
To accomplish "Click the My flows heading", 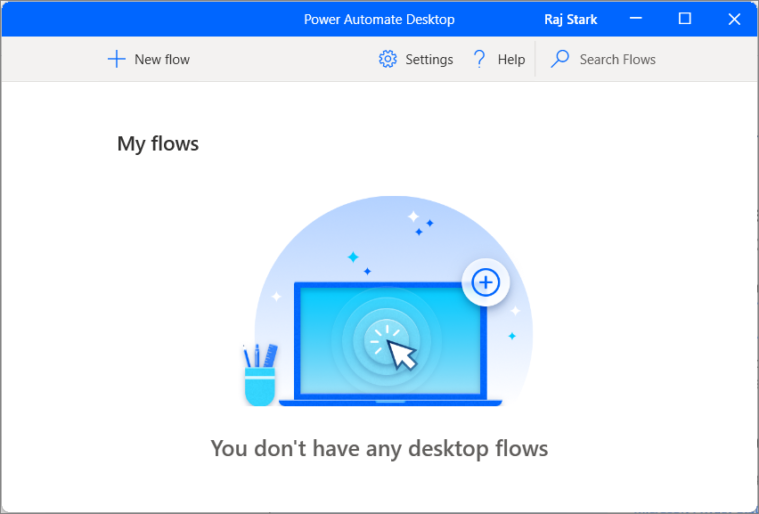I will 158,144.
